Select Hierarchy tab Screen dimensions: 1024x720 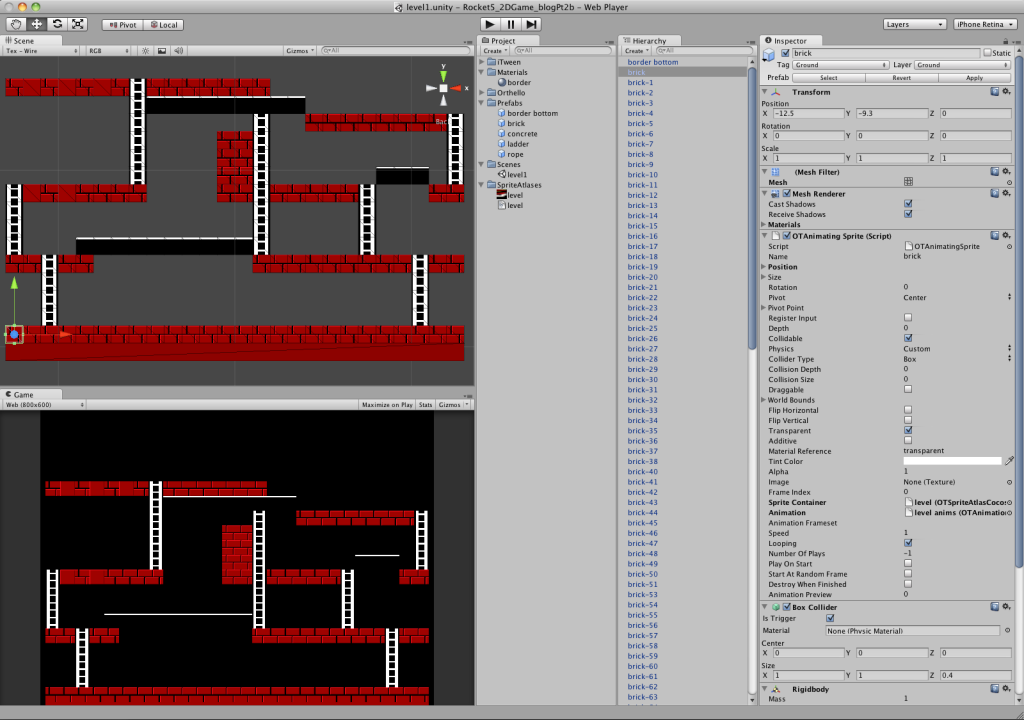647,41
